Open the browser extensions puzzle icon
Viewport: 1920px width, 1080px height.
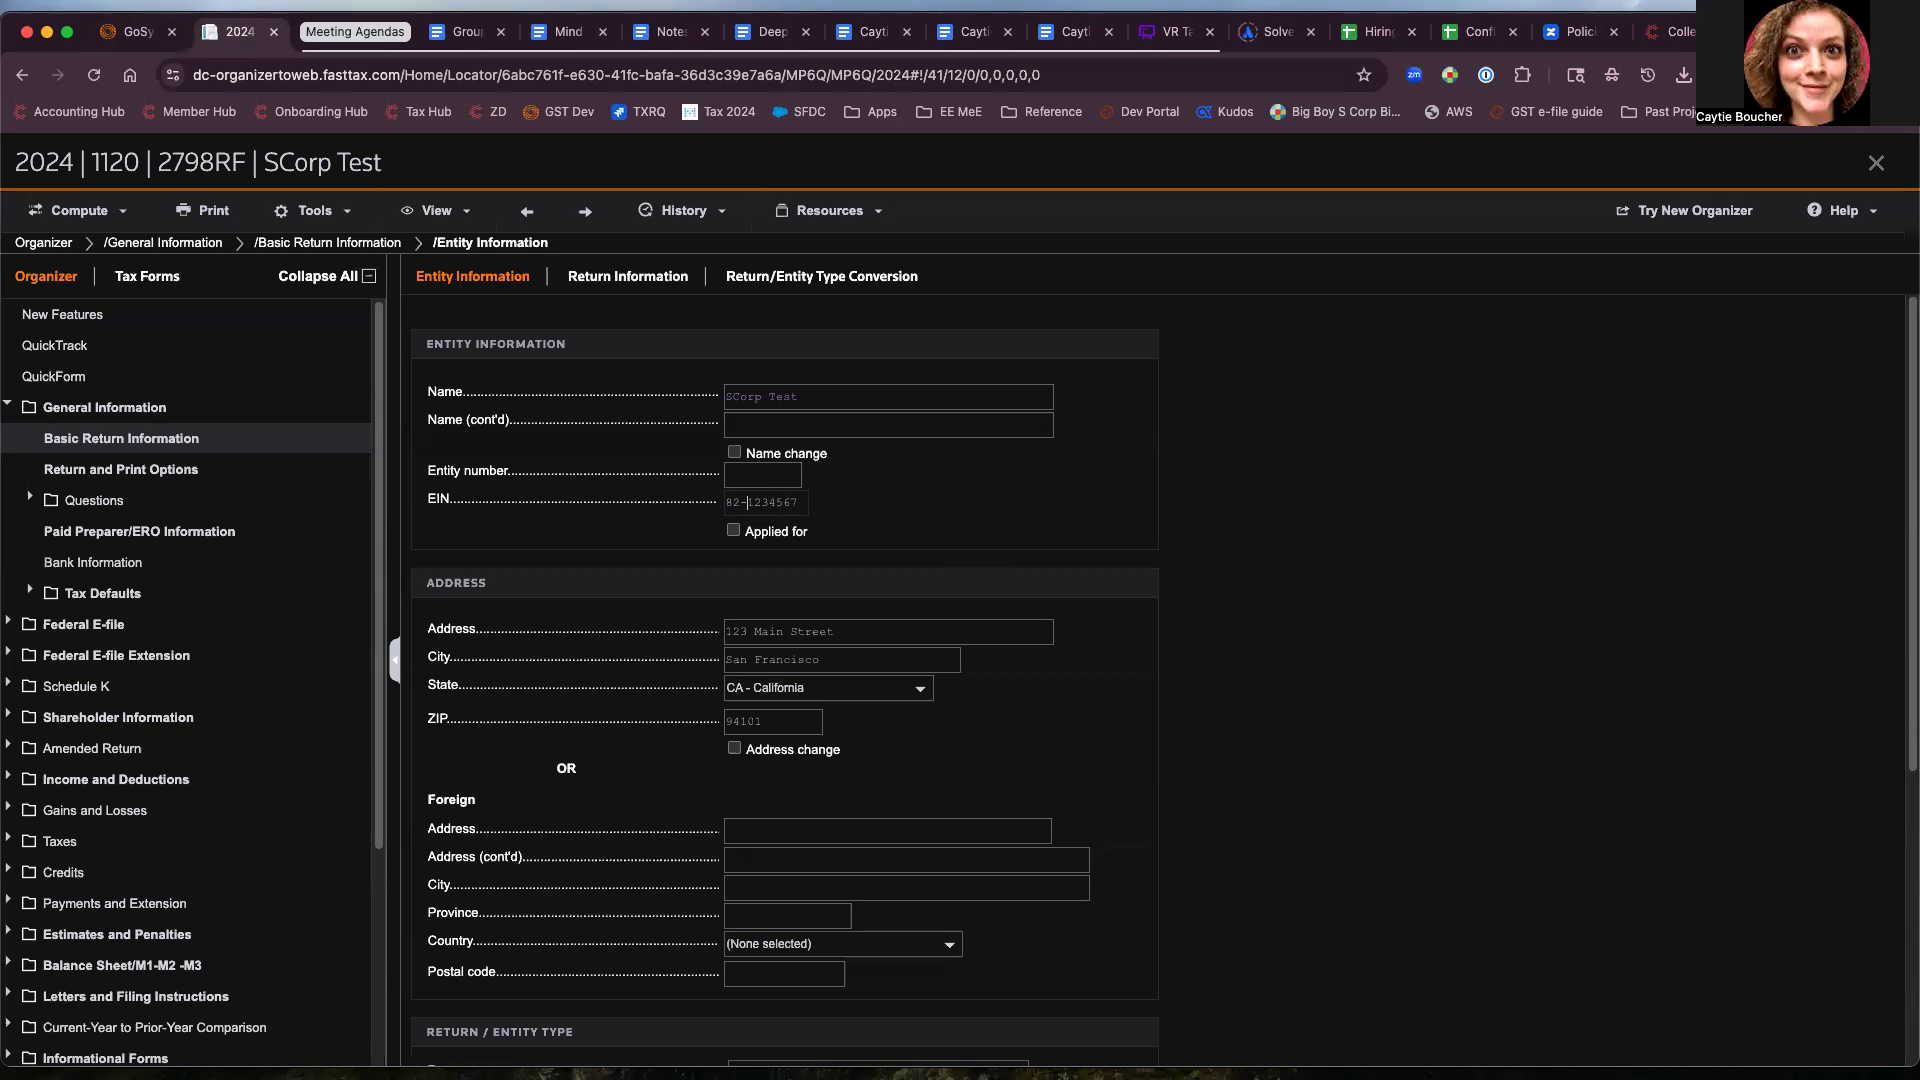point(1522,75)
